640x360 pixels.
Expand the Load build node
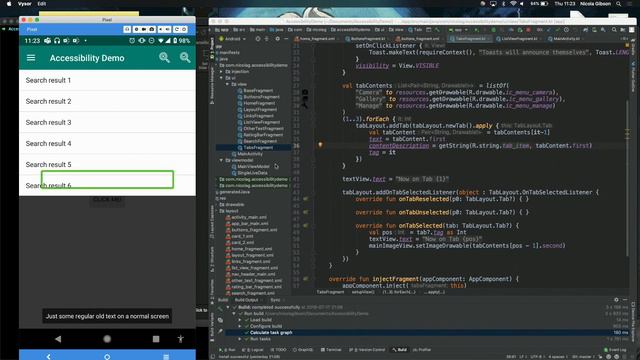pyautogui.click(x=240, y=320)
